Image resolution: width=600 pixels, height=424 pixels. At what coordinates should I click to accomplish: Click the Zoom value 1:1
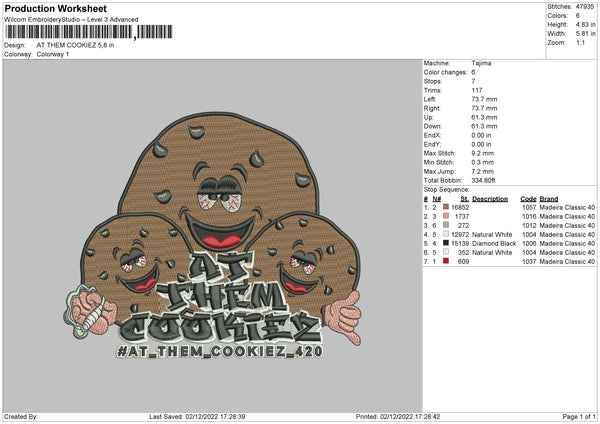coord(580,43)
